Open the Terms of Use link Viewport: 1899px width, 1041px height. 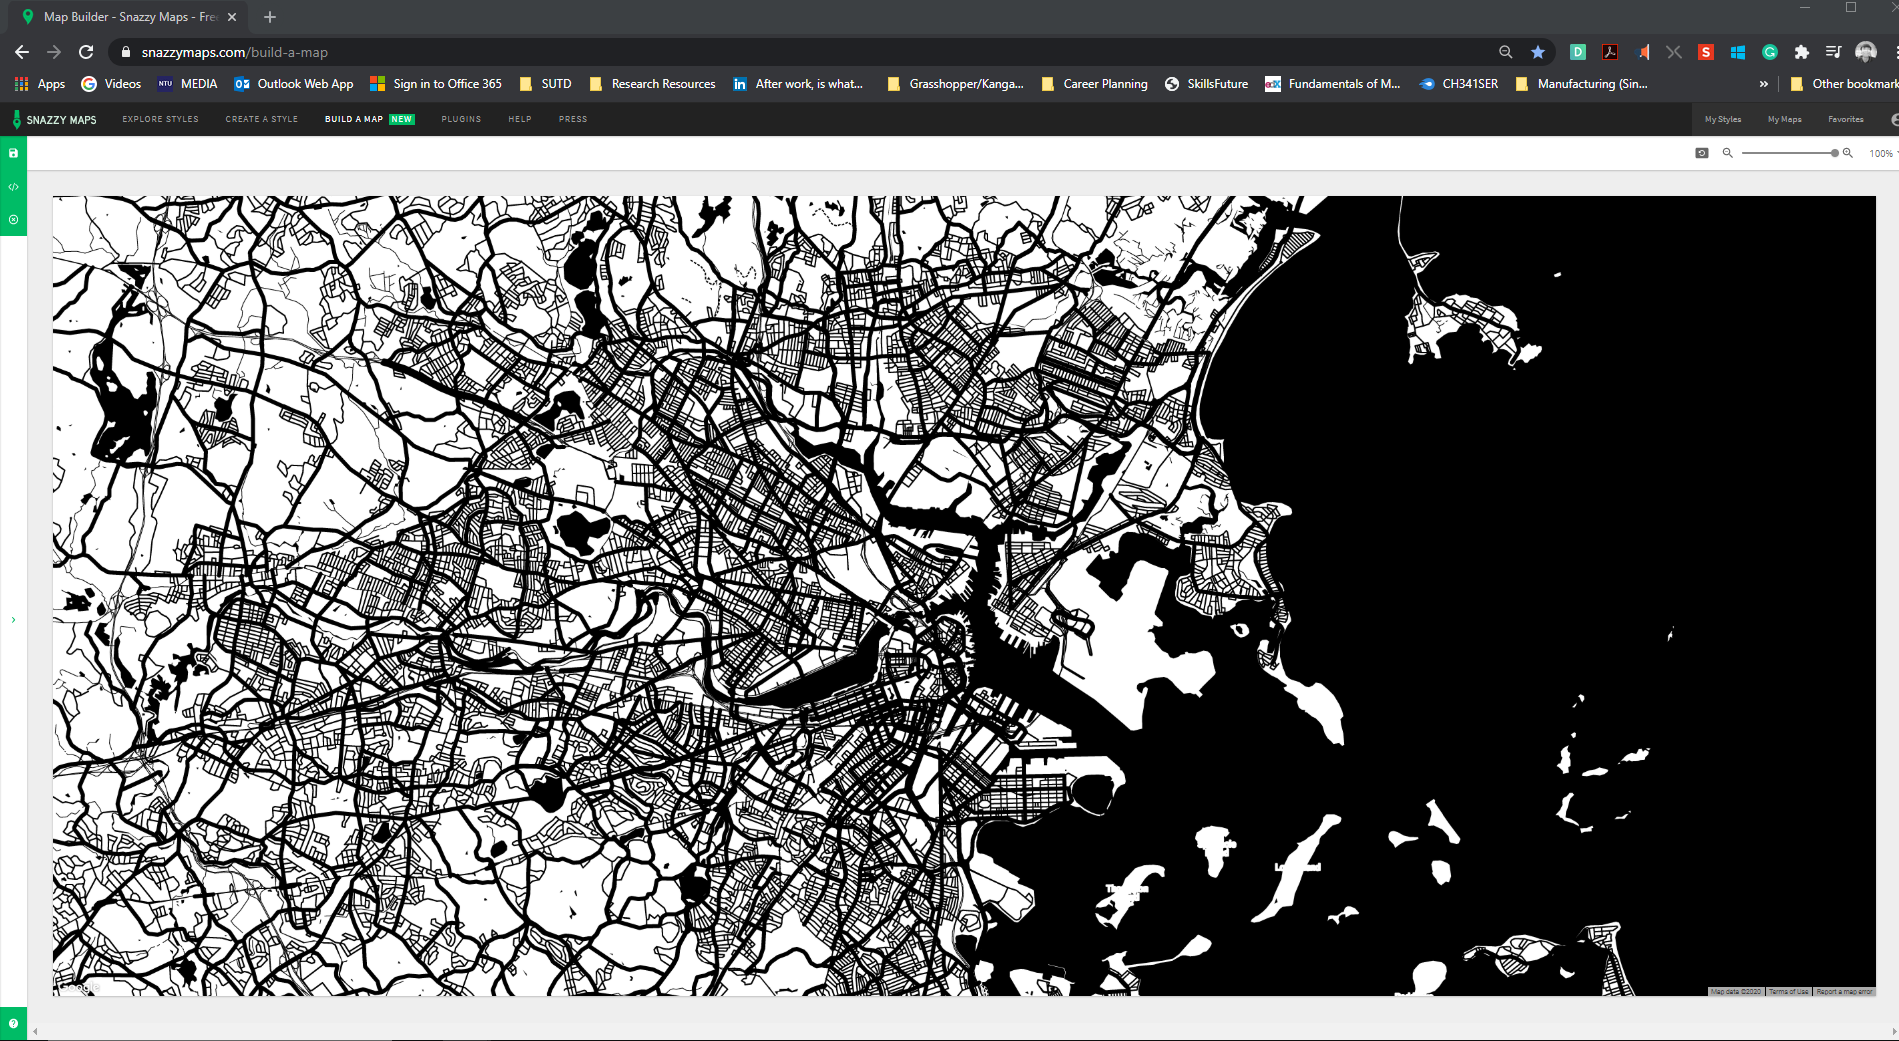[1786, 992]
